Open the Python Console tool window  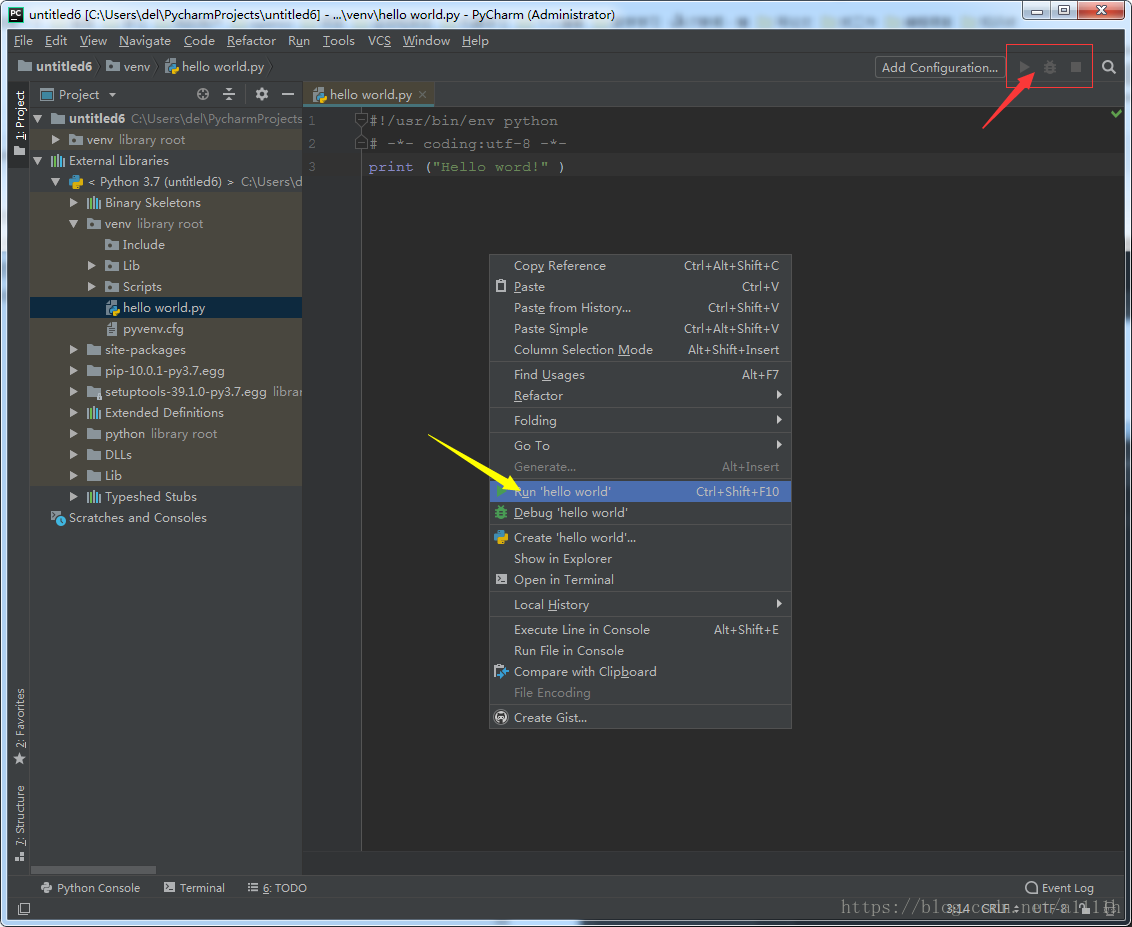[x=90, y=888]
